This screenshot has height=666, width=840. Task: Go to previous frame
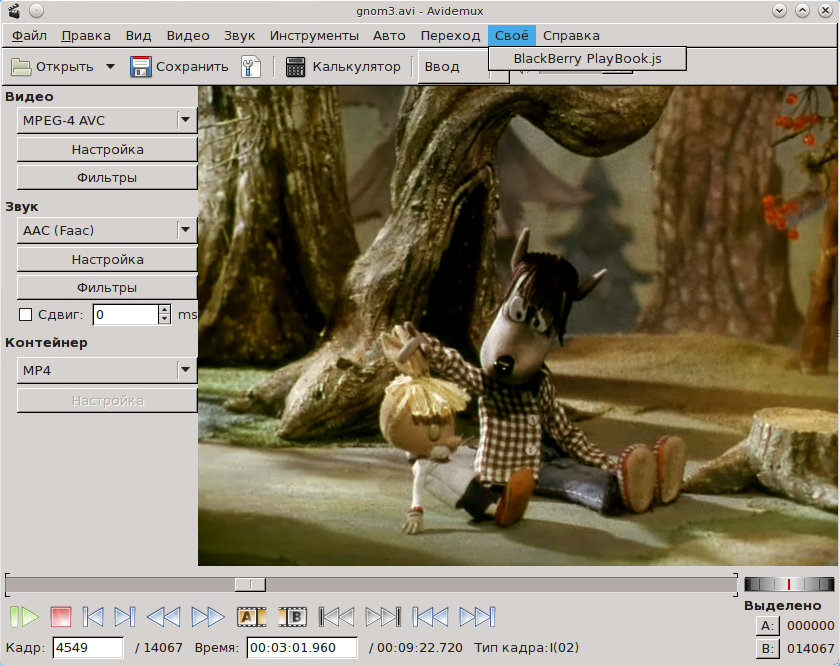coord(92,617)
